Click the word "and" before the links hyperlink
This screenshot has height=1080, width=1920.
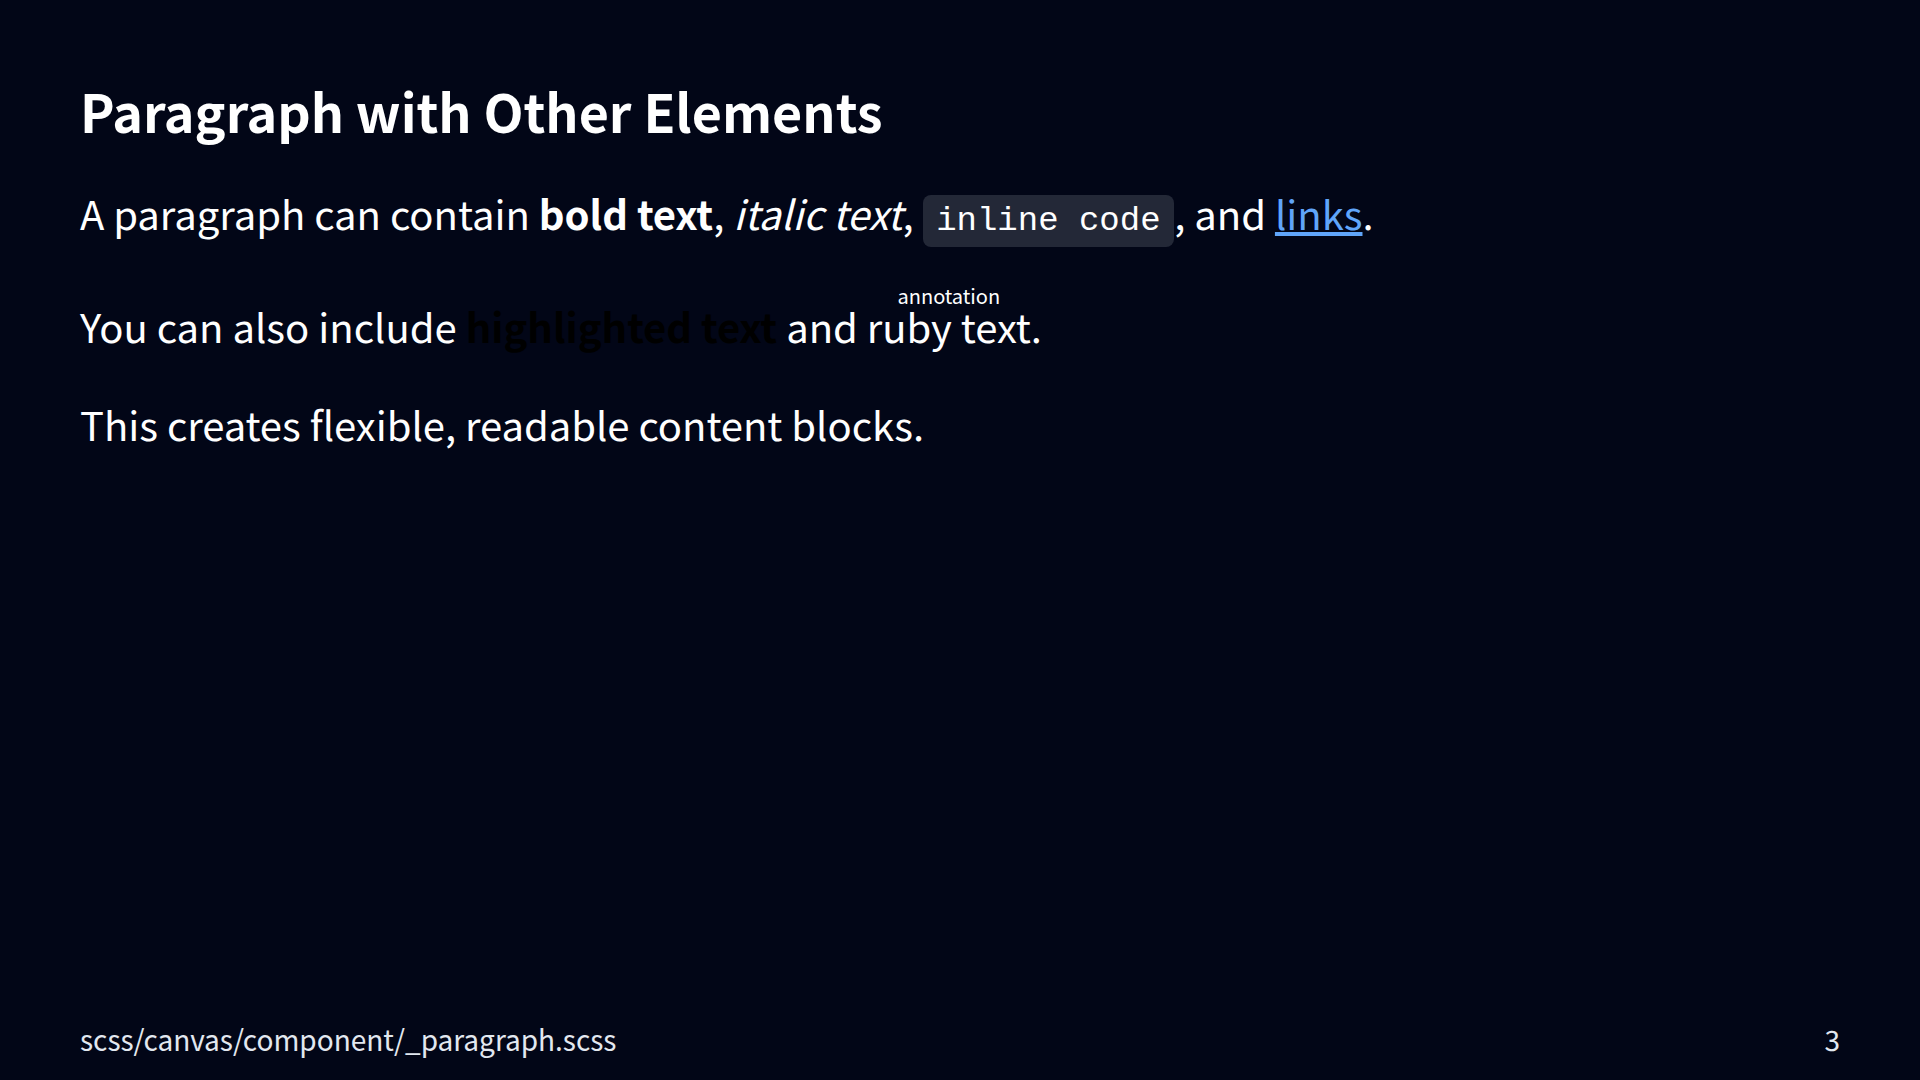1229,217
